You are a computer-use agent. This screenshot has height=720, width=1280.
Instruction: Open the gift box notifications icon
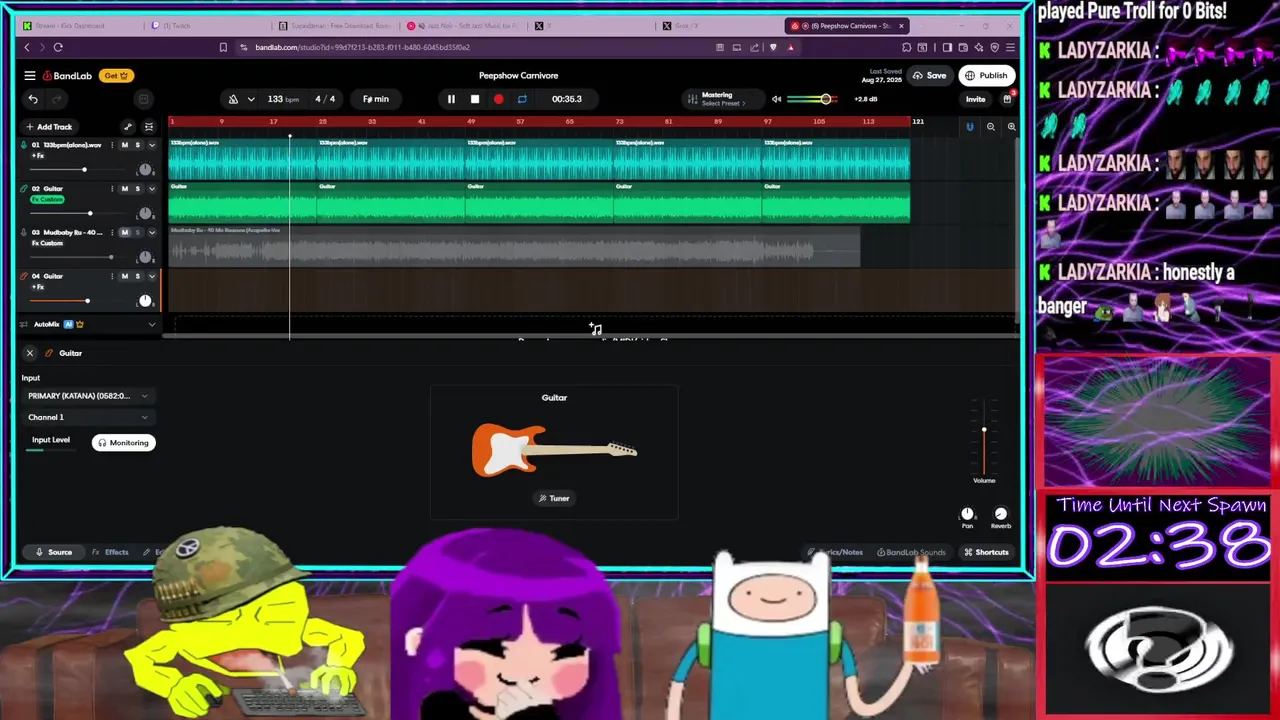pos(1007,99)
